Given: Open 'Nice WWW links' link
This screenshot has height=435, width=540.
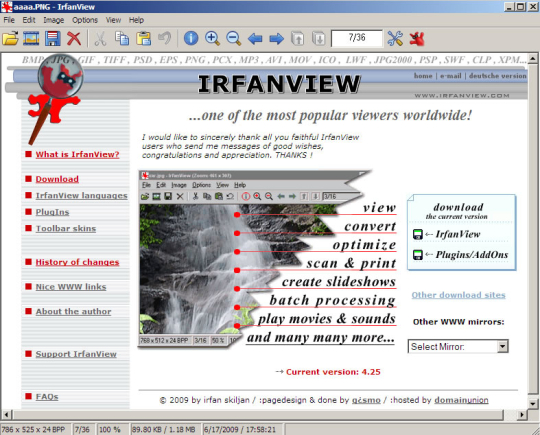Looking at the screenshot, I should coord(71,287).
